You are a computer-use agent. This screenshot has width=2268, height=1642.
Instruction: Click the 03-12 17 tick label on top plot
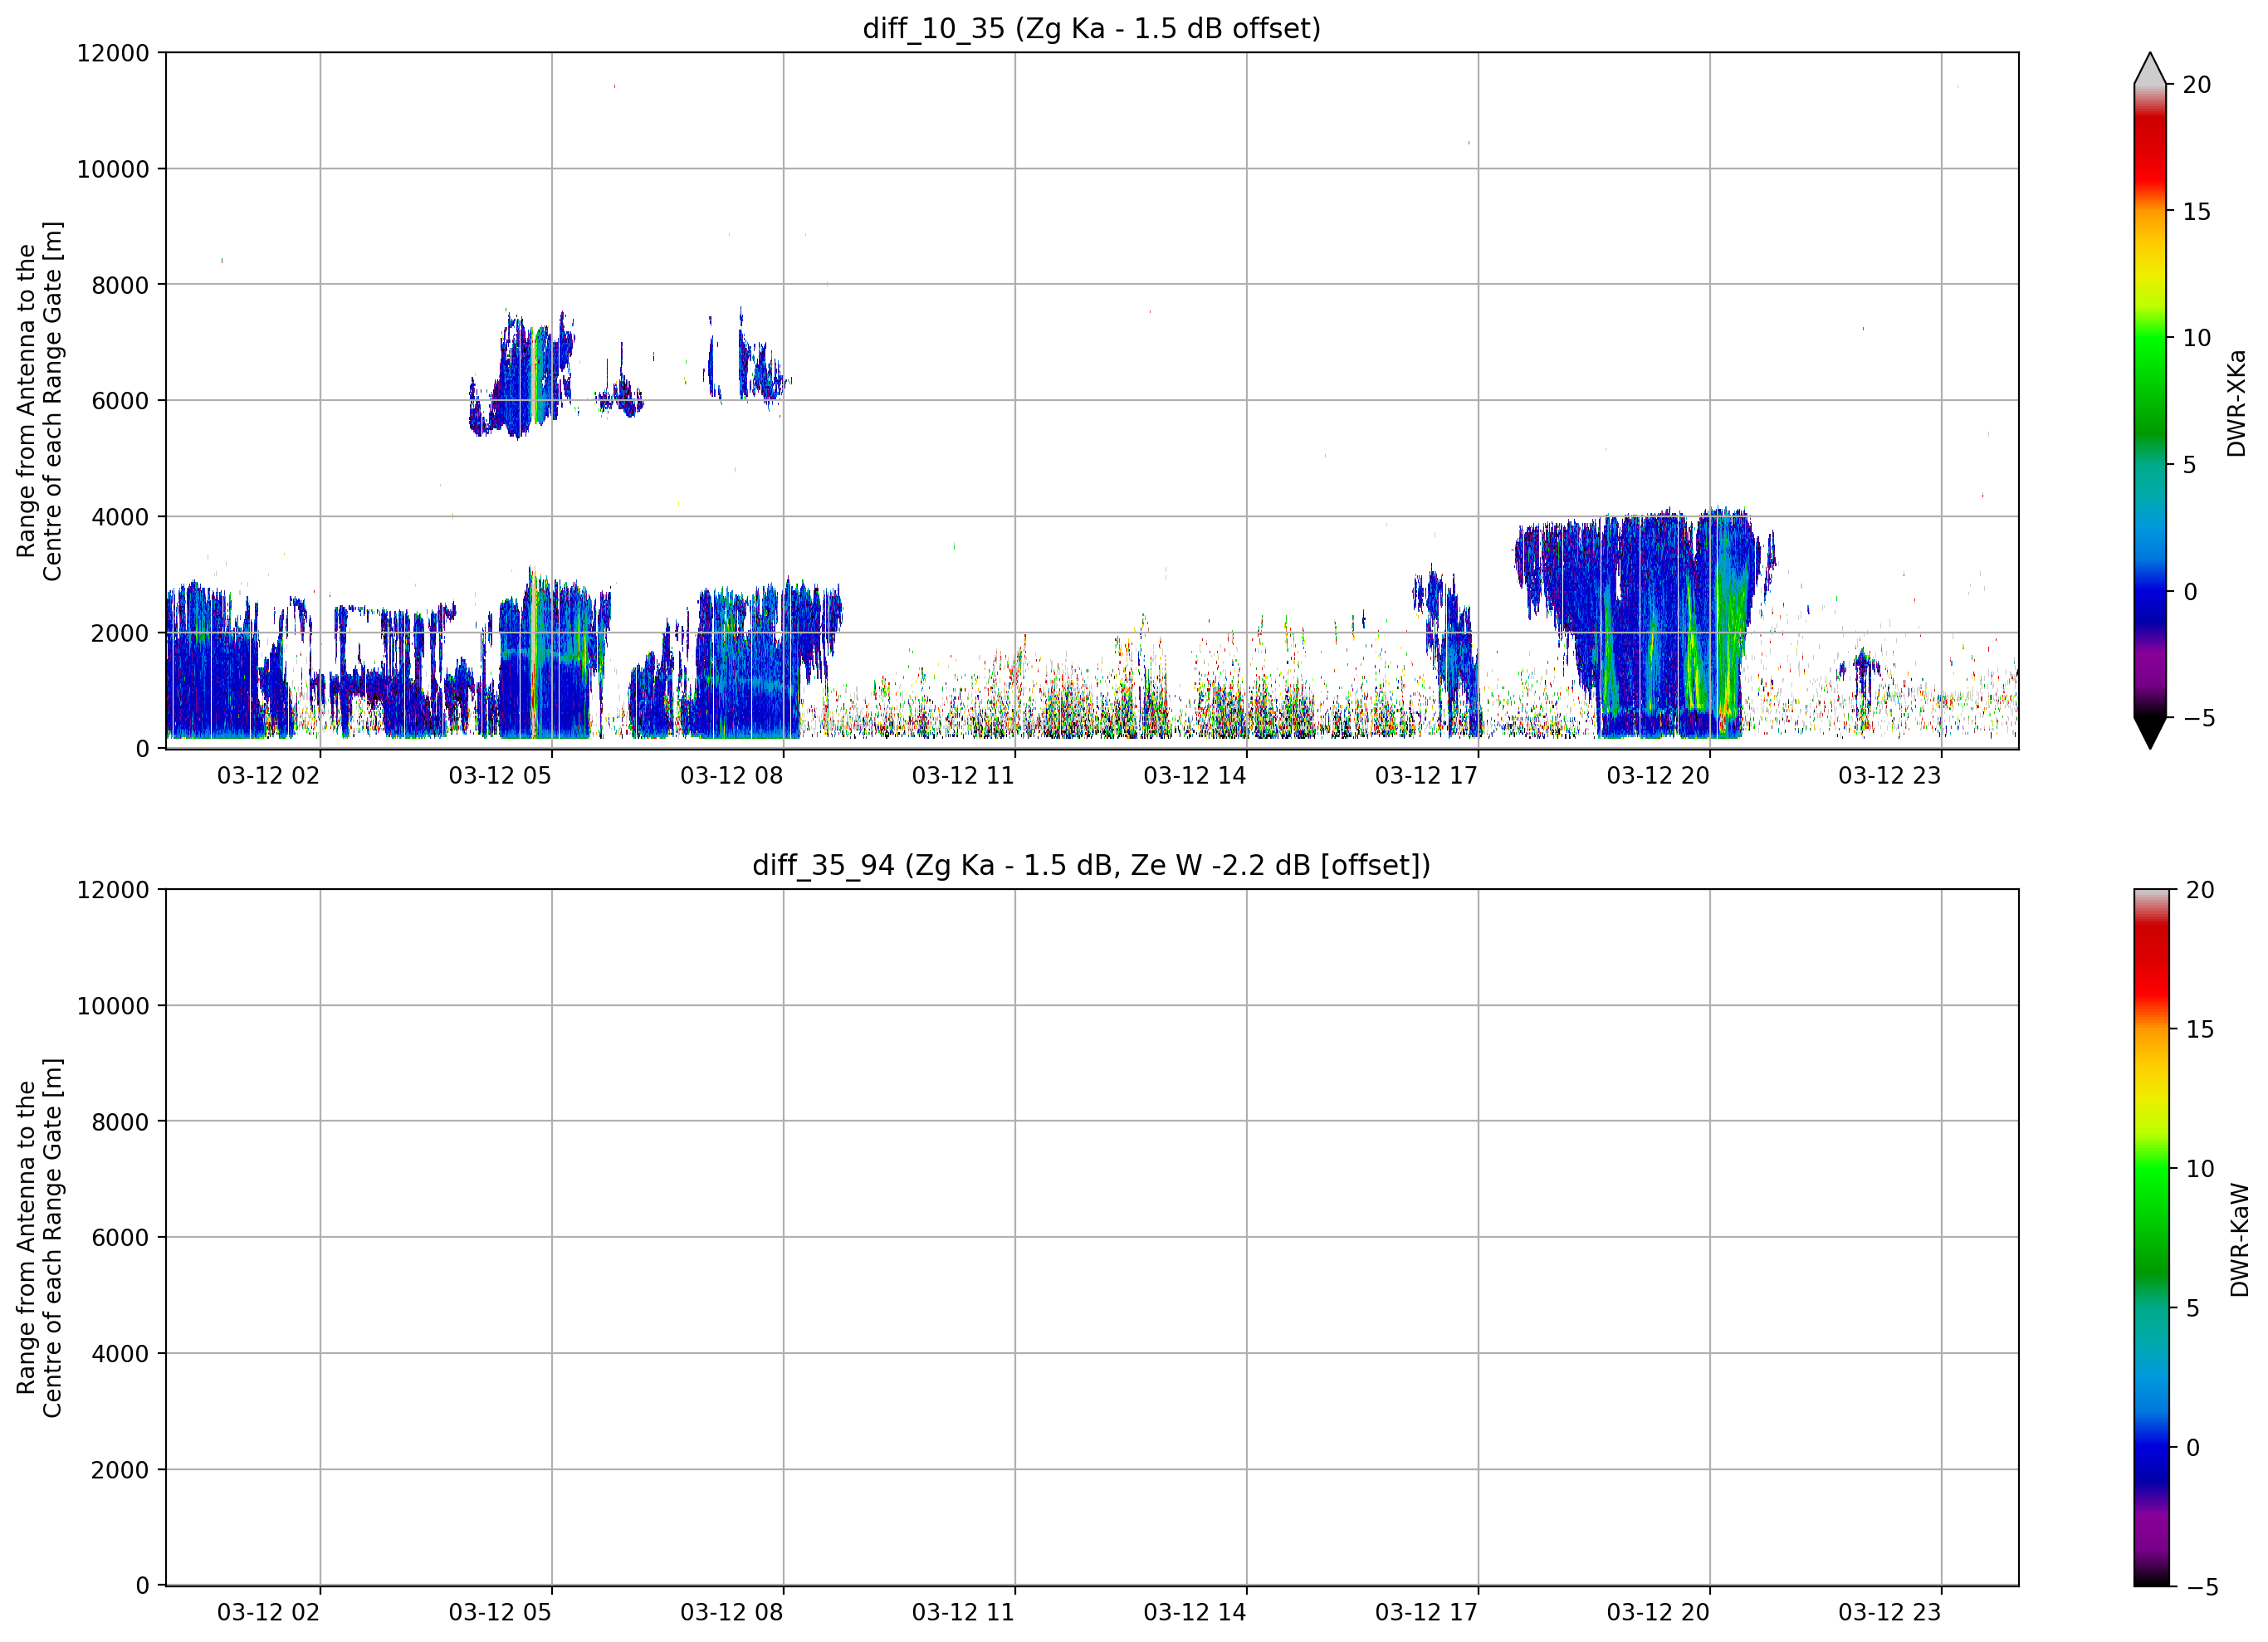tap(1426, 776)
